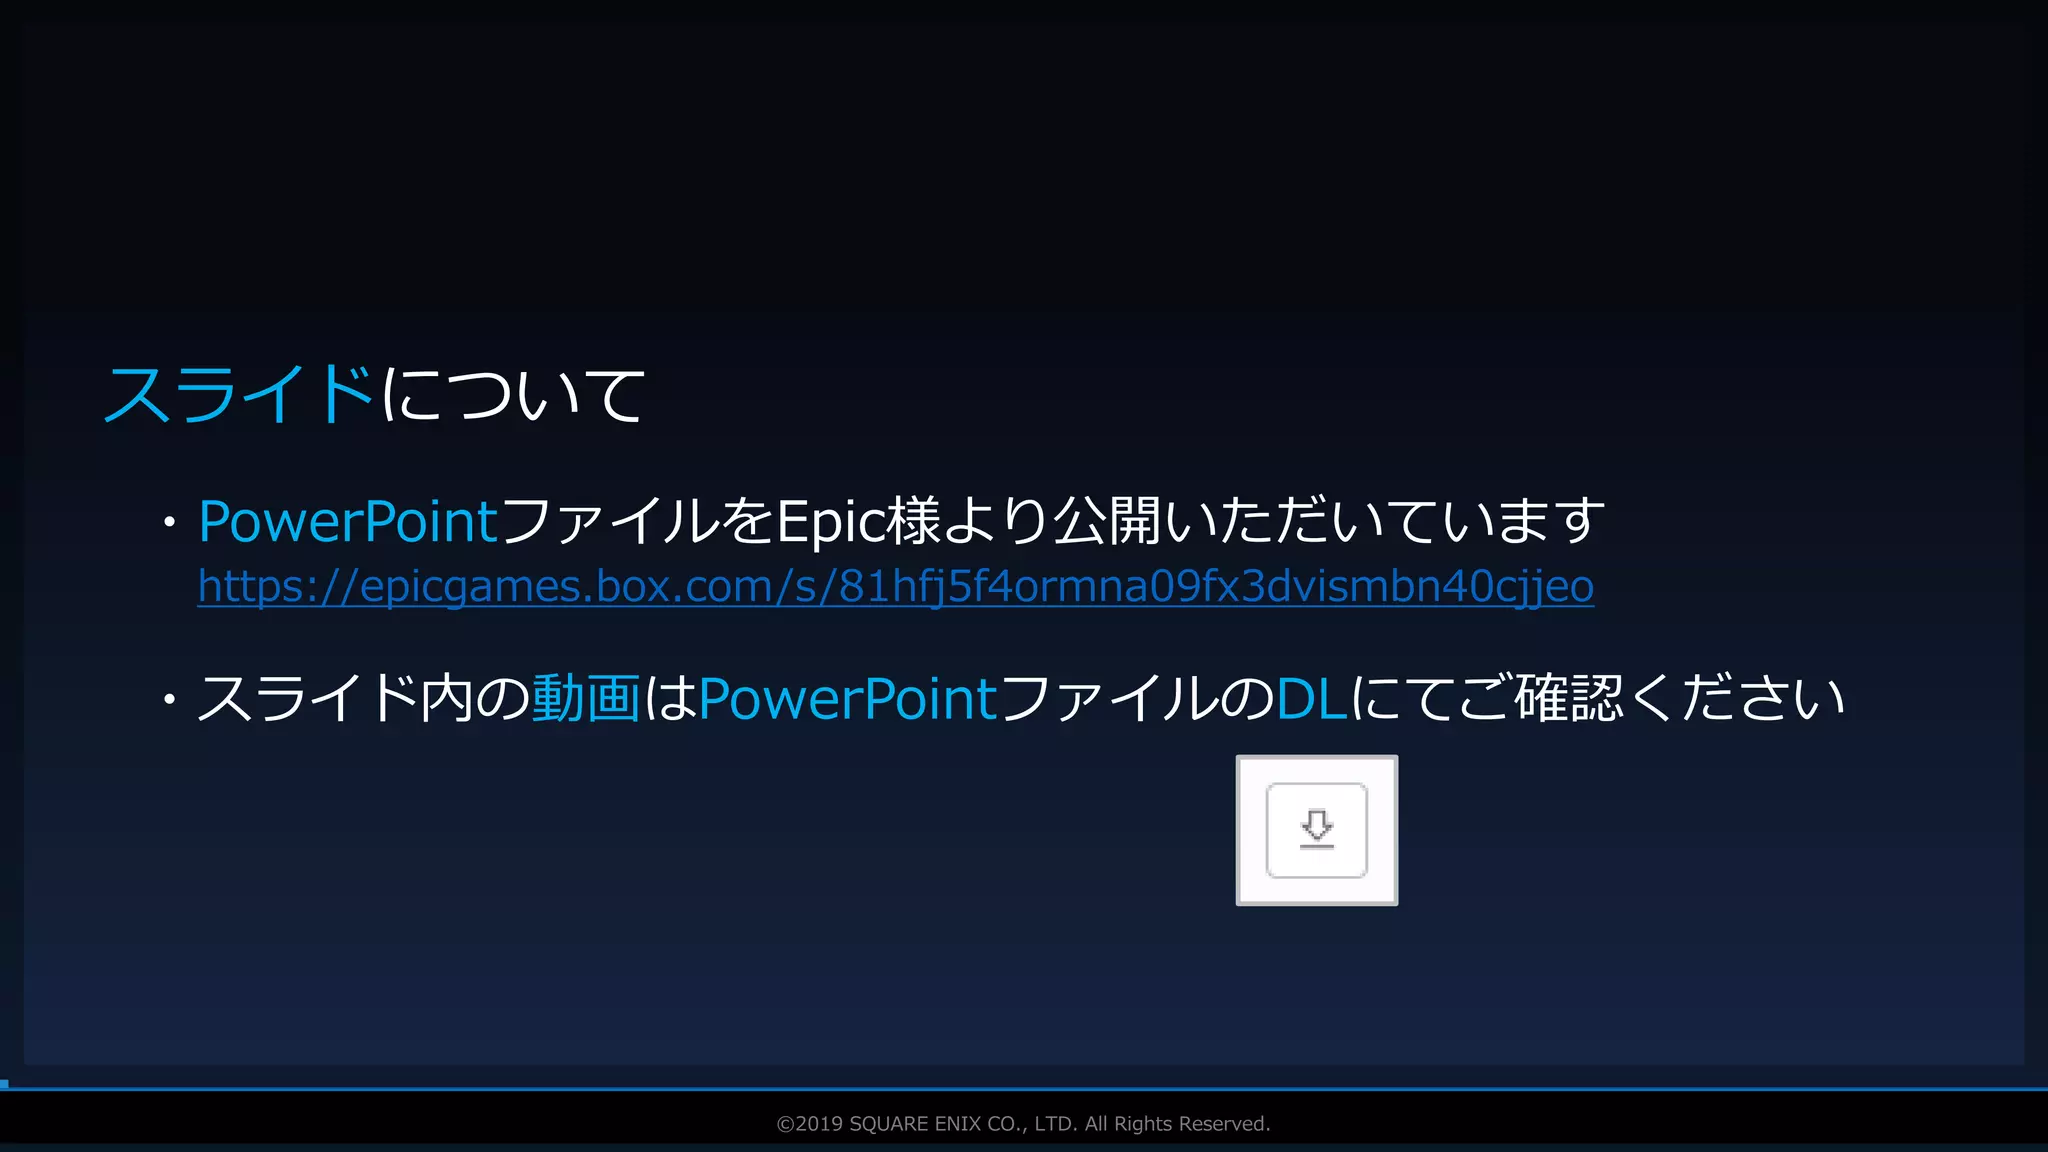2048x1152 pixels.
Task: Click the blue スライド heading word
Action: [x=238, y=394]
